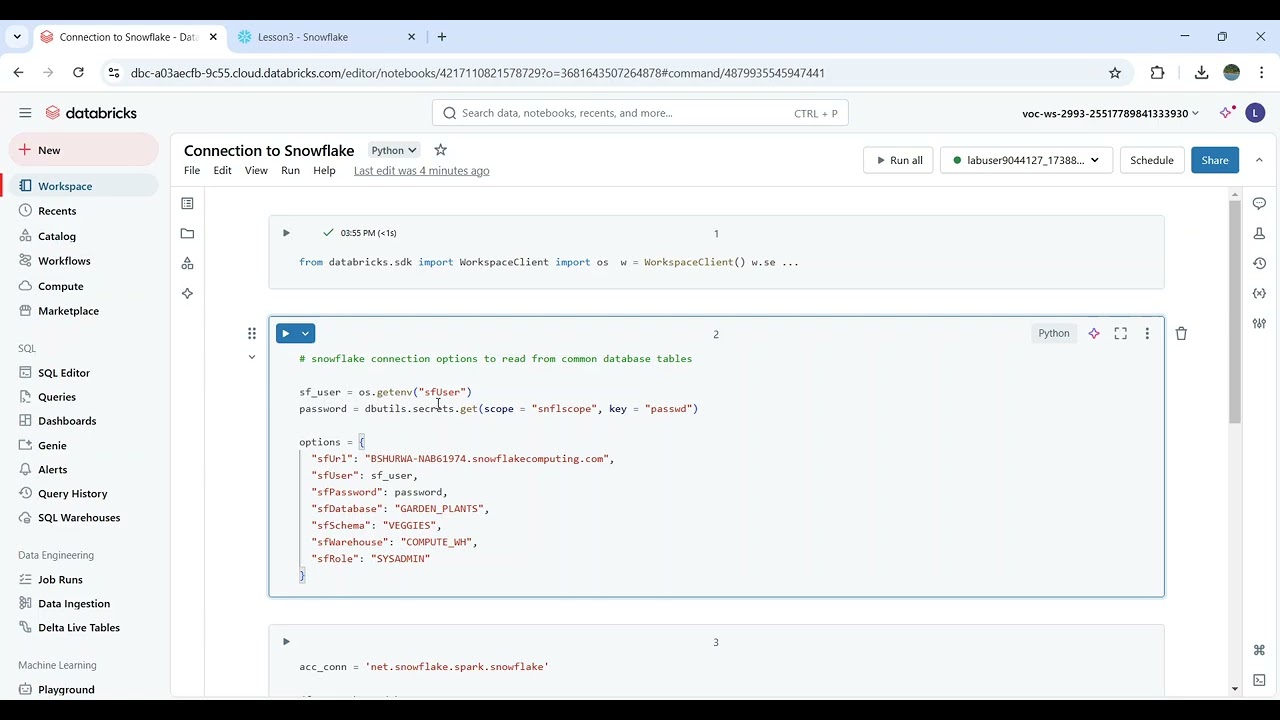
Task: Grab the cell 2 drag handle
Action: [x=252, y=333]
